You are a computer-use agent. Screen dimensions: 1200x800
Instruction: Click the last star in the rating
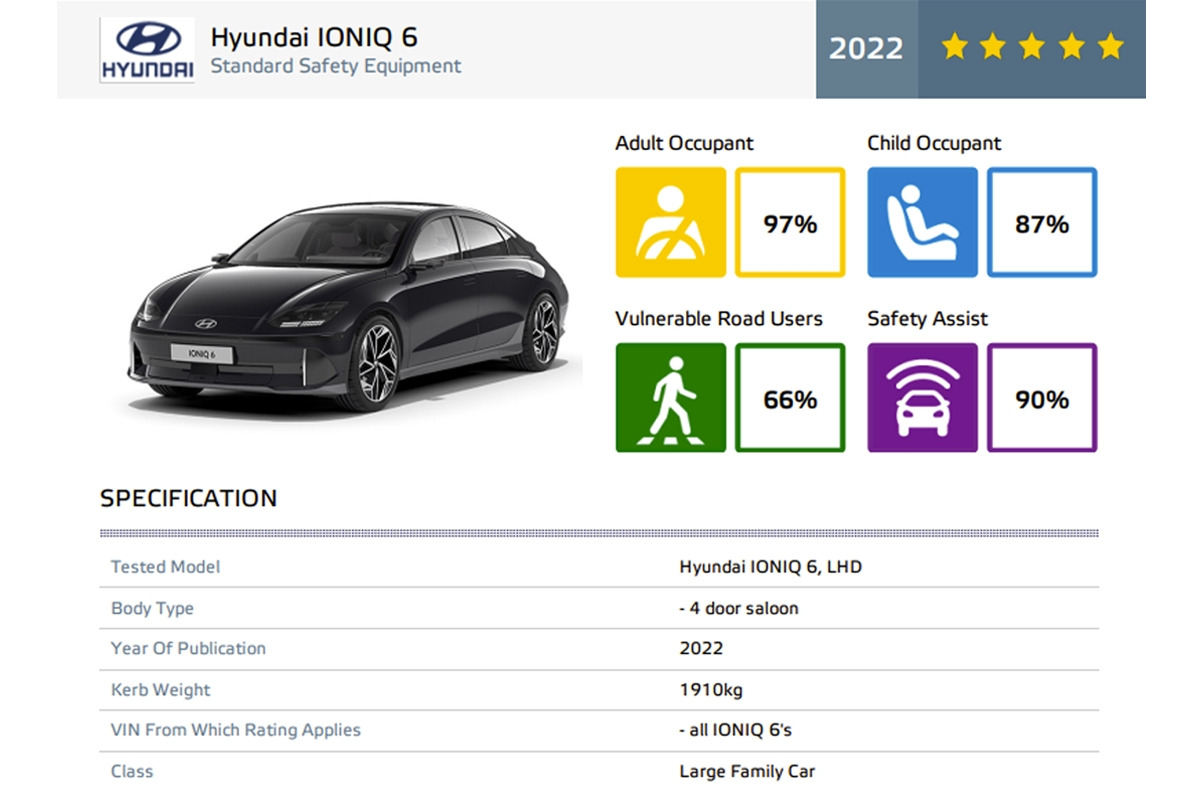tap(1110, 46)
